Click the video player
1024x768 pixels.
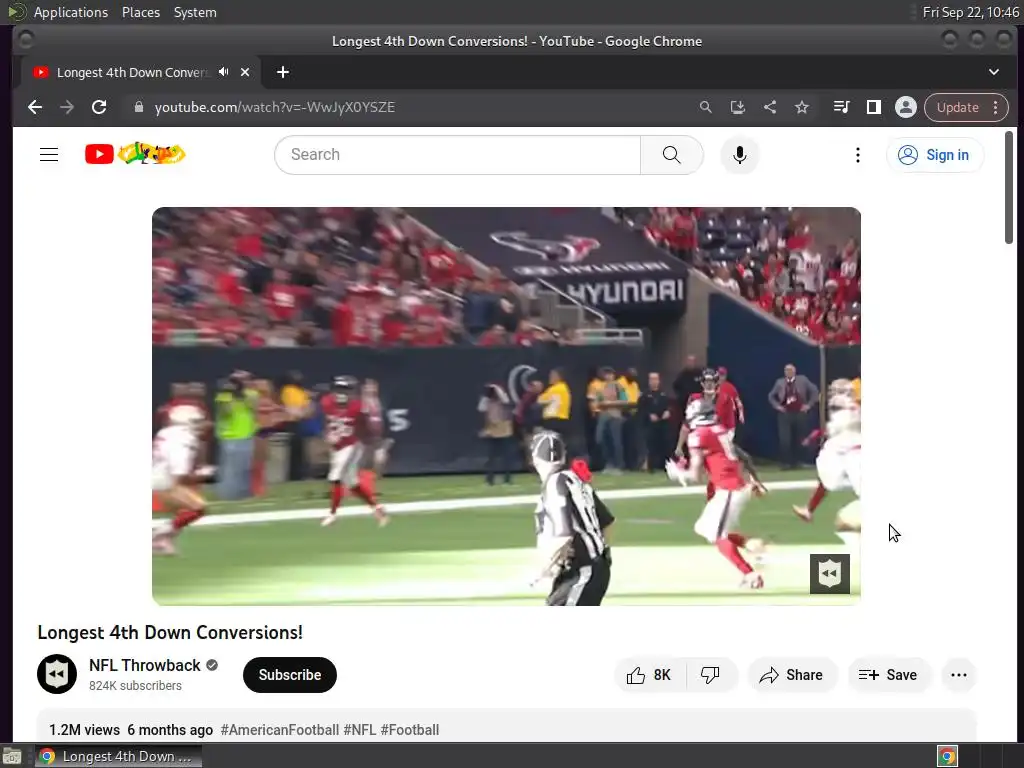coord(506,406)
